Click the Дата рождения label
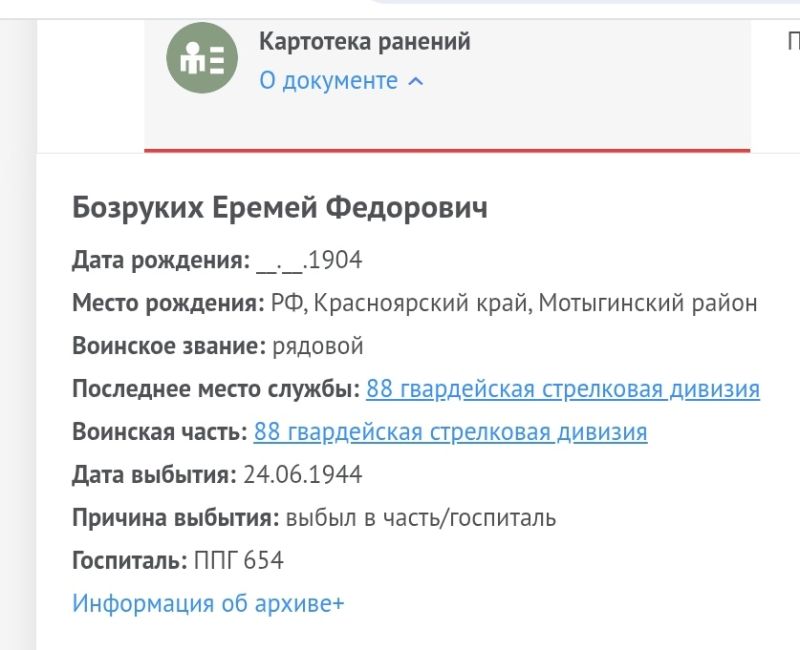This screenshot has height=650, width=800. pos(161,260)
